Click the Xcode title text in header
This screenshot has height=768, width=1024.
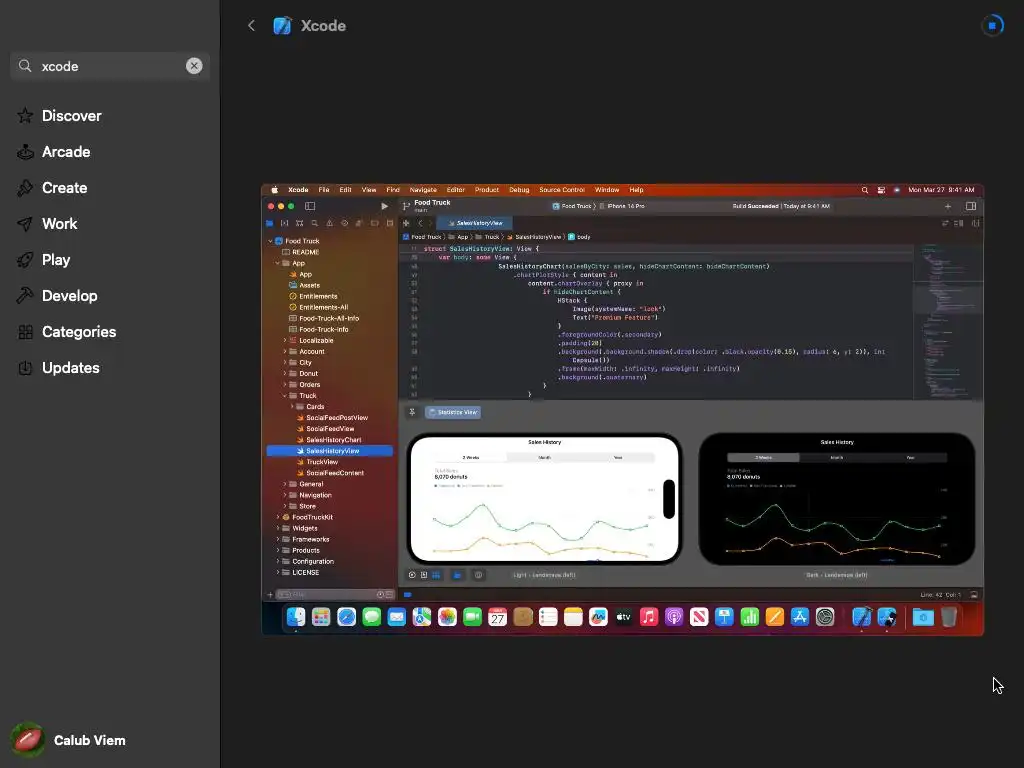323,25
